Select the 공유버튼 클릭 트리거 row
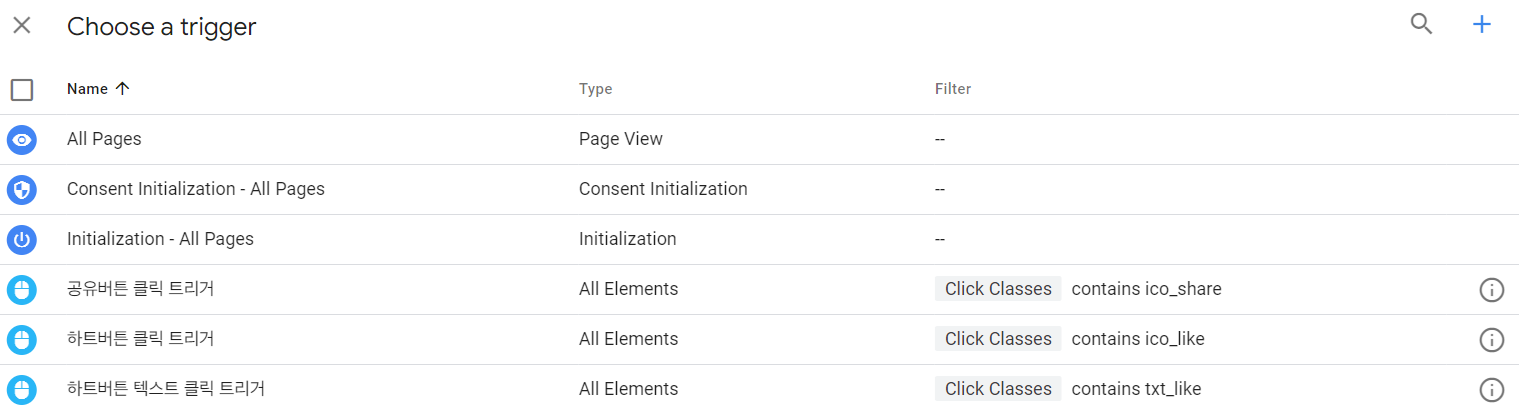Viewport: 1519px width, 410px height. click(759, 290)
